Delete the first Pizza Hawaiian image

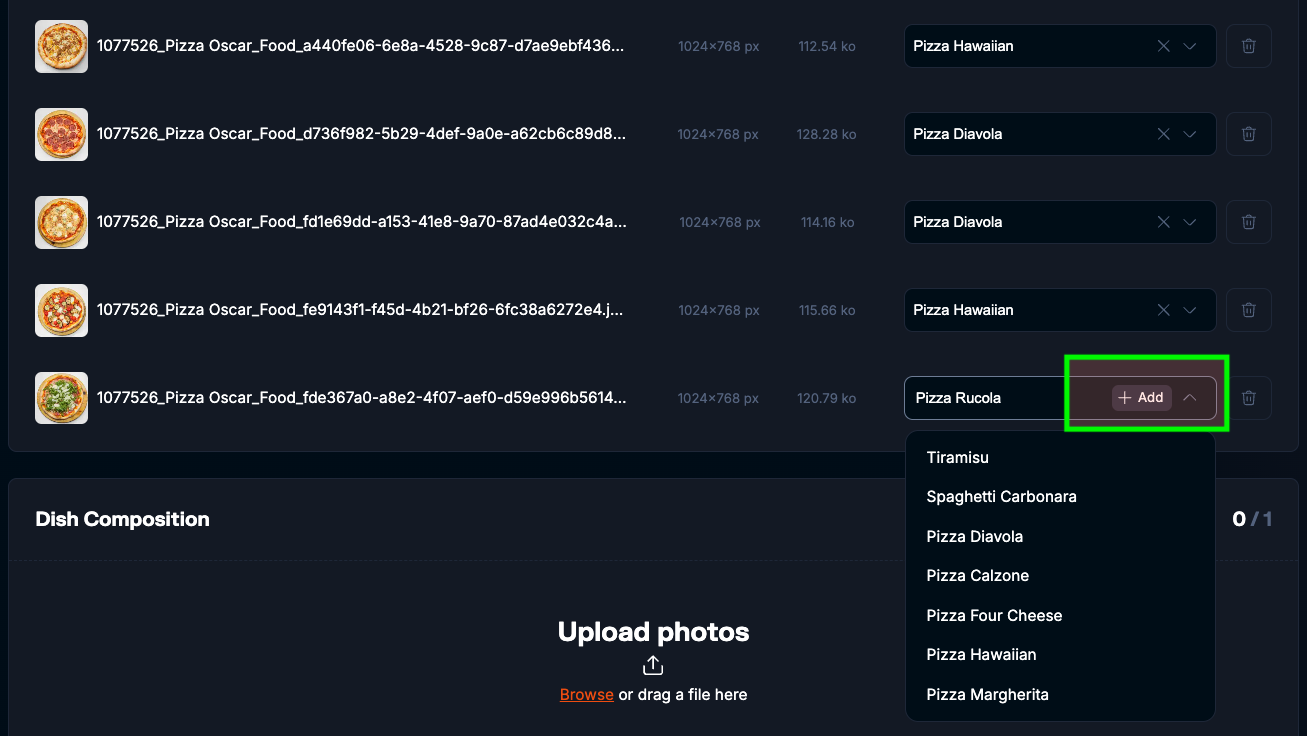tap(1248, 46)
